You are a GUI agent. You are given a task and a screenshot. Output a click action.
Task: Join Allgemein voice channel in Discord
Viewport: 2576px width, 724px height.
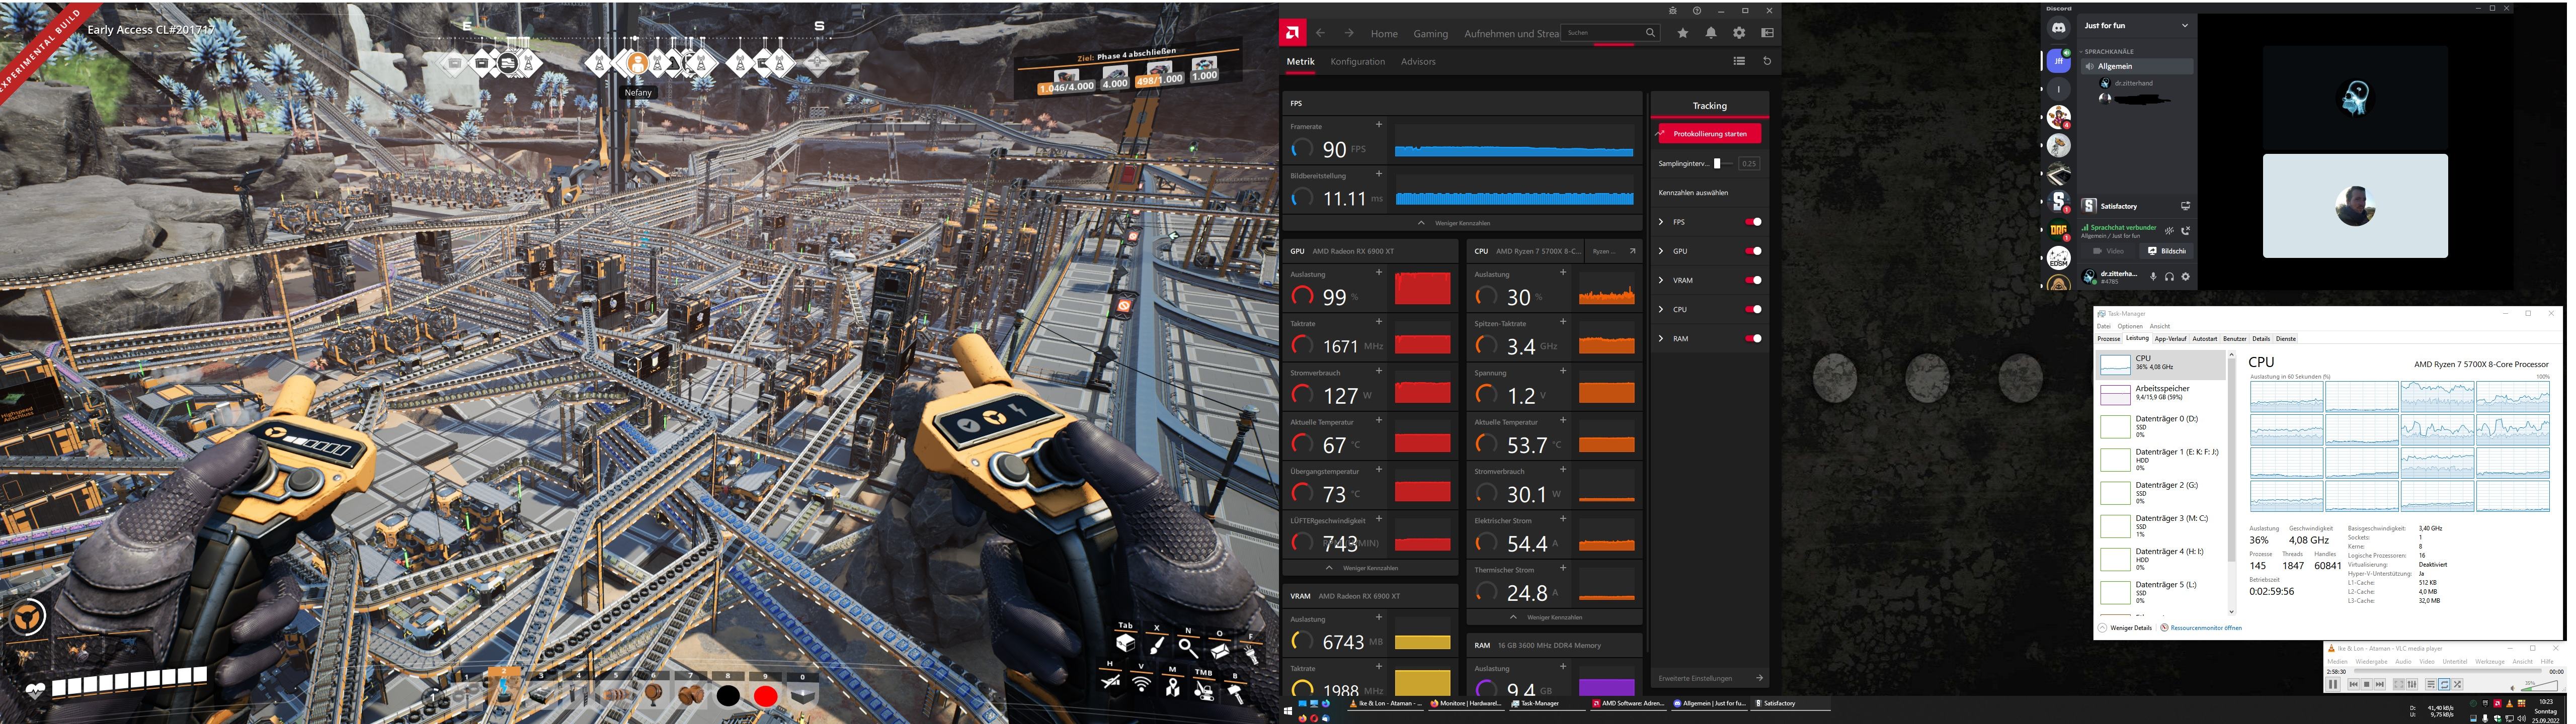2138,66
